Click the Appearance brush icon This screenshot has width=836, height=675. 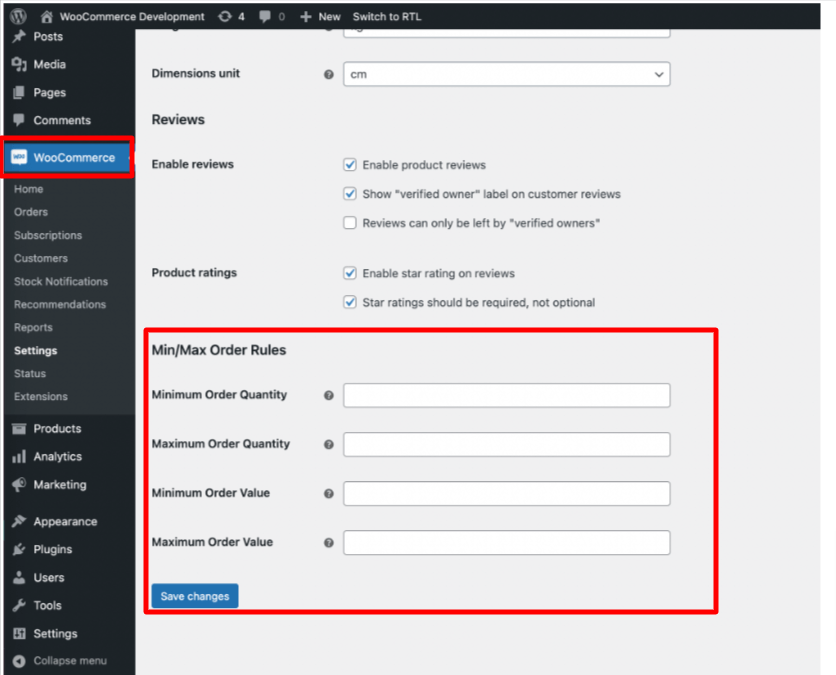click(19, 521)
